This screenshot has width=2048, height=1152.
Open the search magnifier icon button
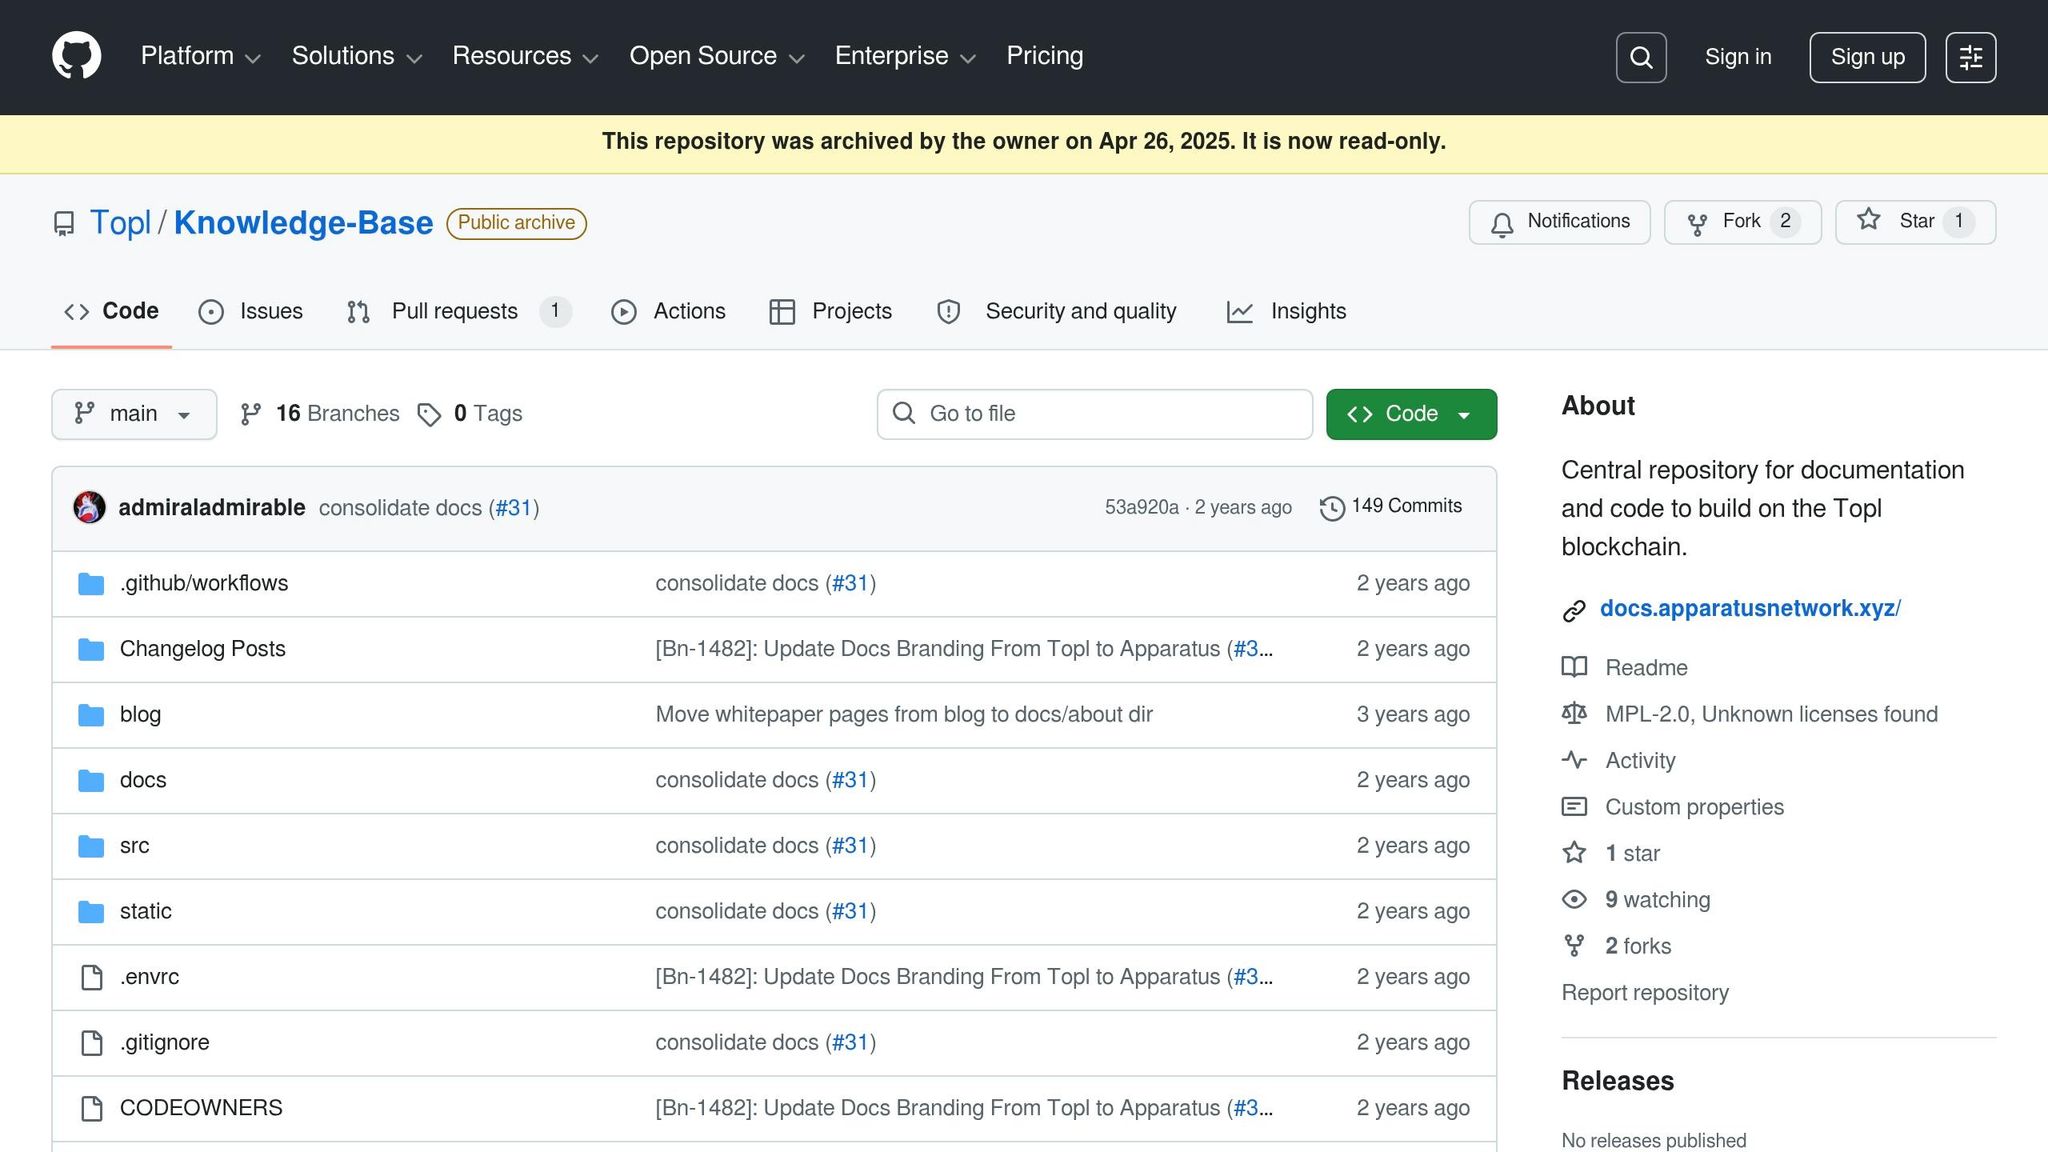pyautogui.click(x=1641, y=57)
